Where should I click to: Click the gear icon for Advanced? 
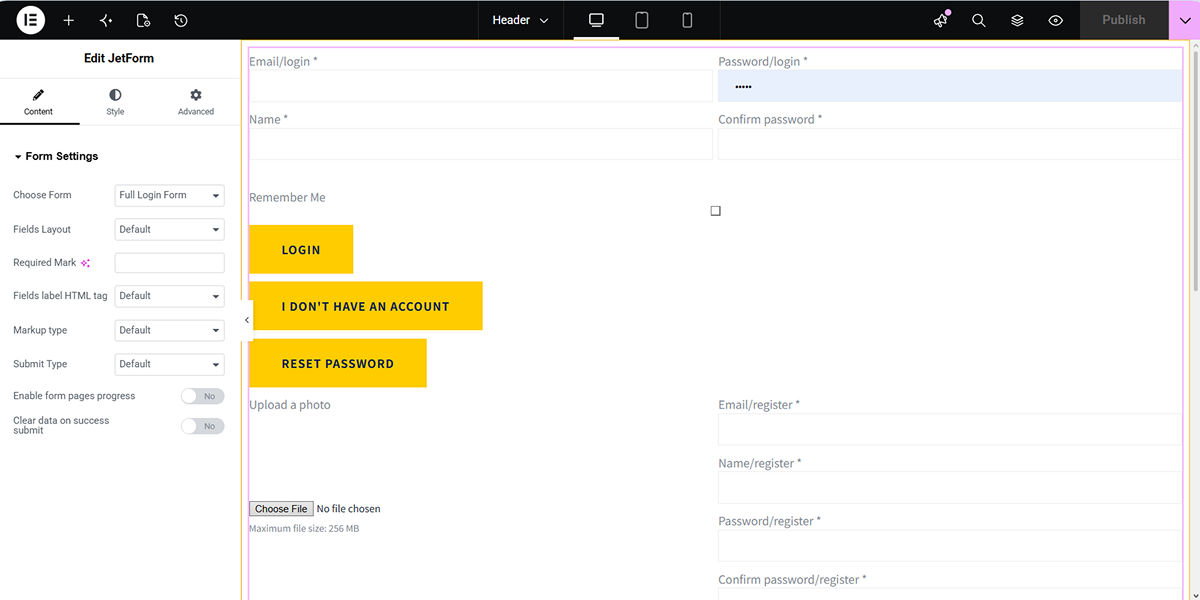click(x=196, y=95)
